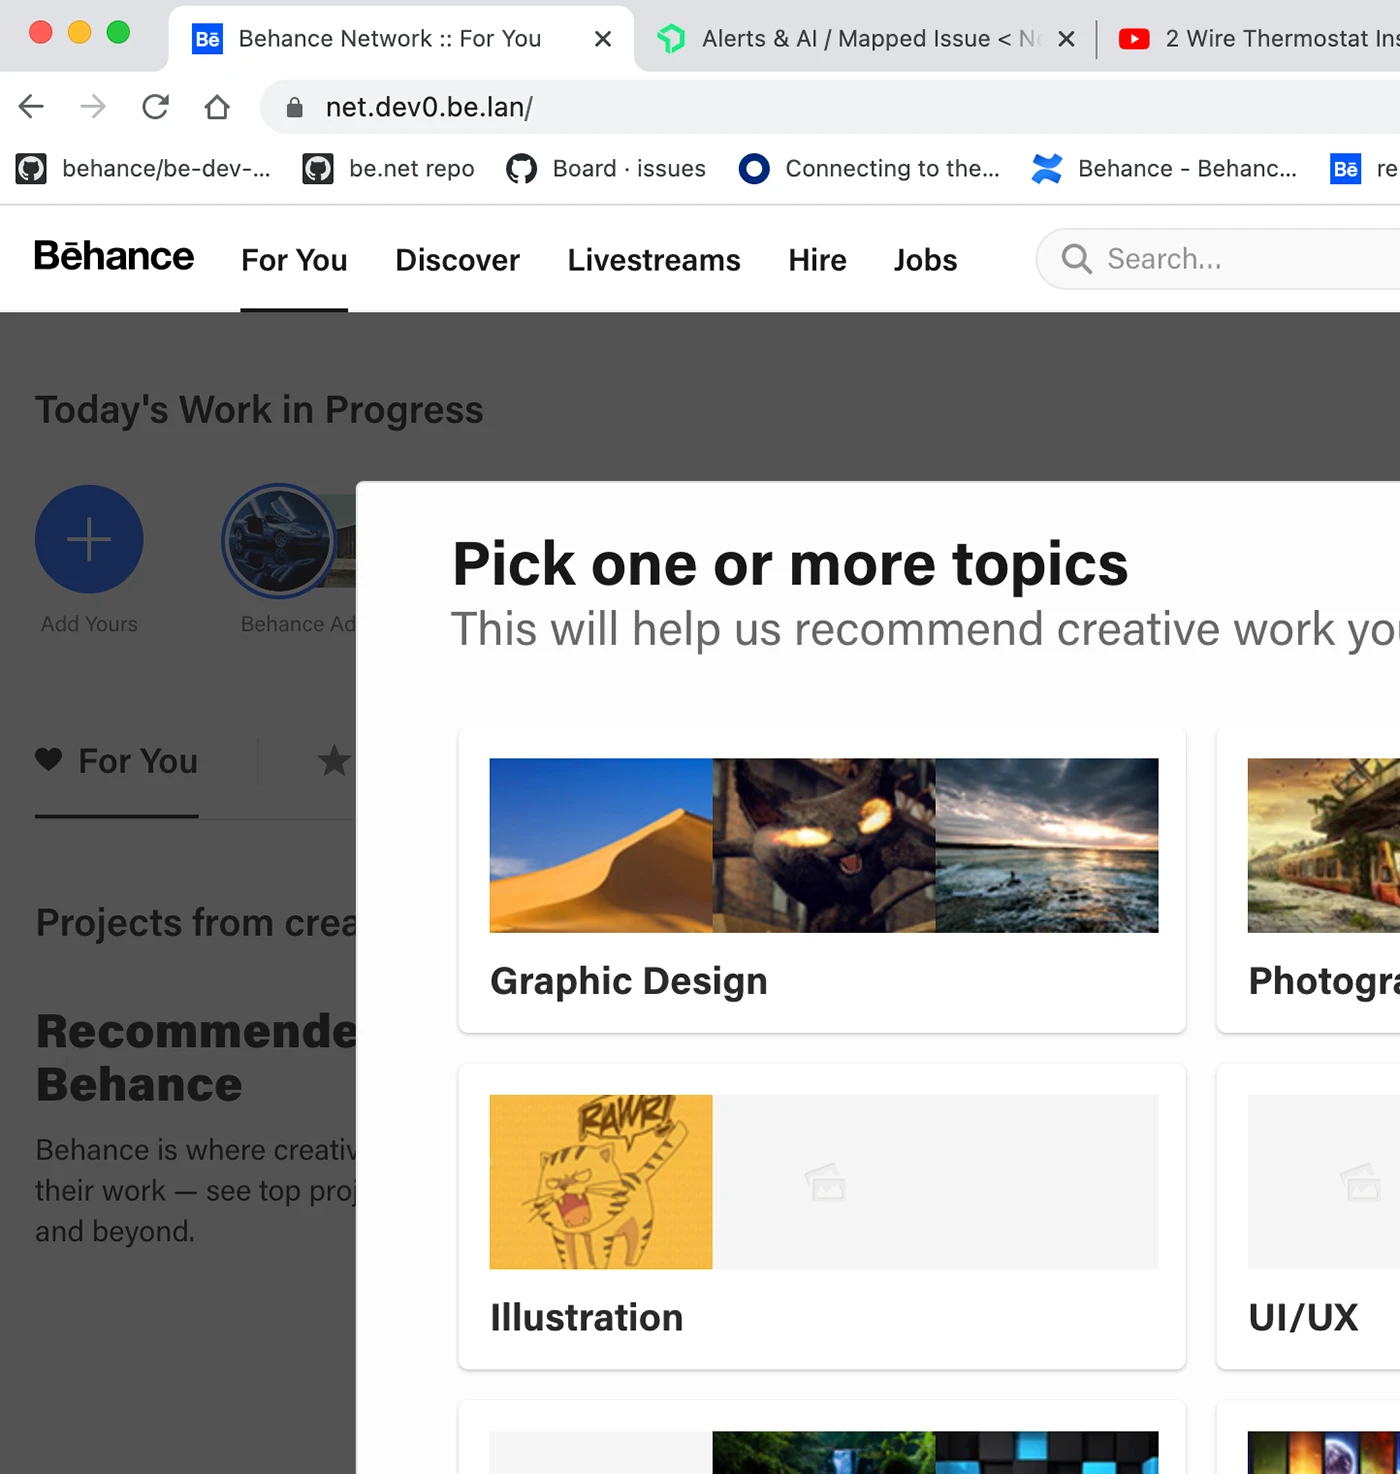The width and height of the screenshot is (1400, 1474).
Task: Select the Illustration topic card
Action: click(821, 1216)
